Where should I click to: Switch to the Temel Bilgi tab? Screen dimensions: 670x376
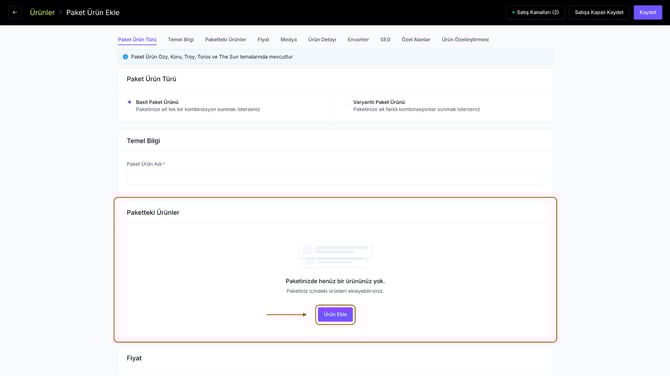click(x=181, y=39)
